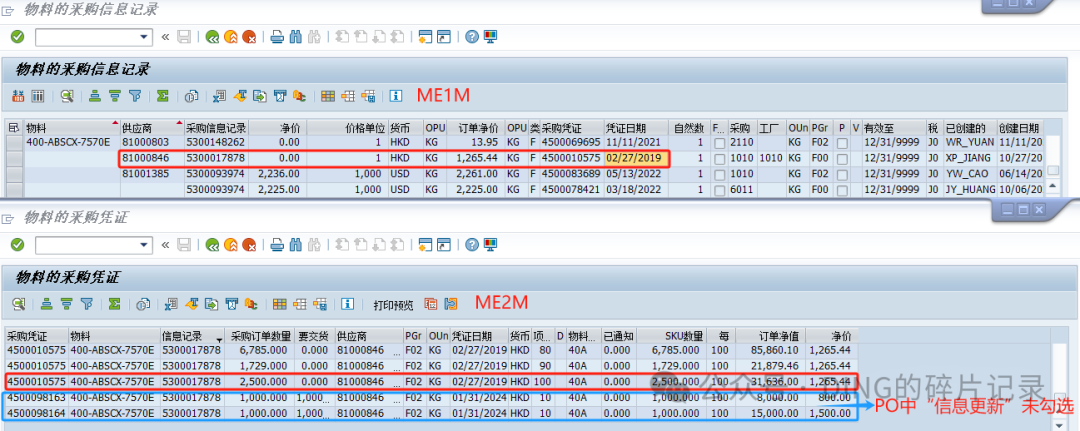This screenshot has height=431, width=1080.
Task: Tick P checkbox in the XP_JIANG row
Action: point(842,158)
